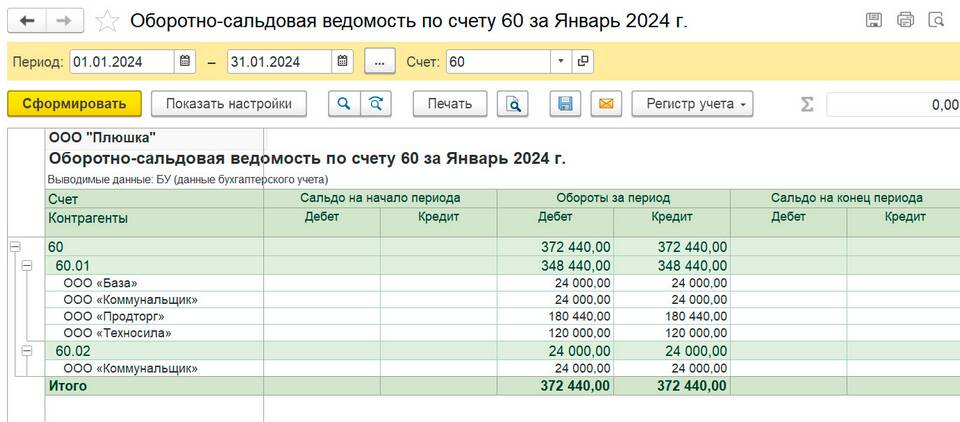The image size is (960, 422).
Task: Click the save diskette icon in the title bar
Action: click(874, 20)
